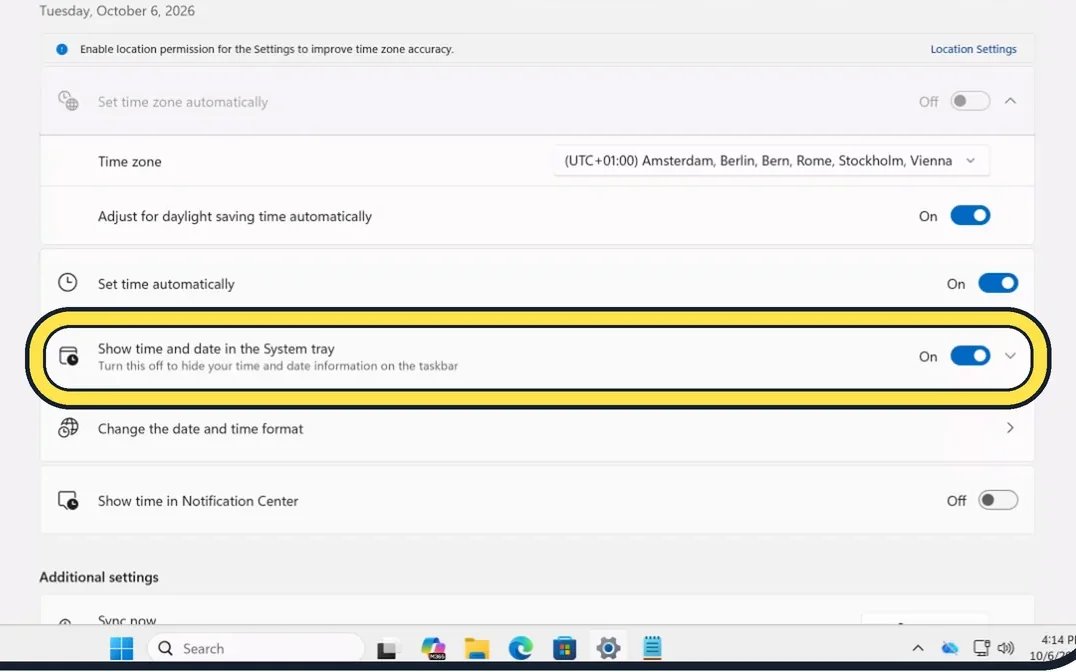The width and height of the screenshot is (1076, 672).
Task: Click the Windows Start button
Action: click(121, 648)
